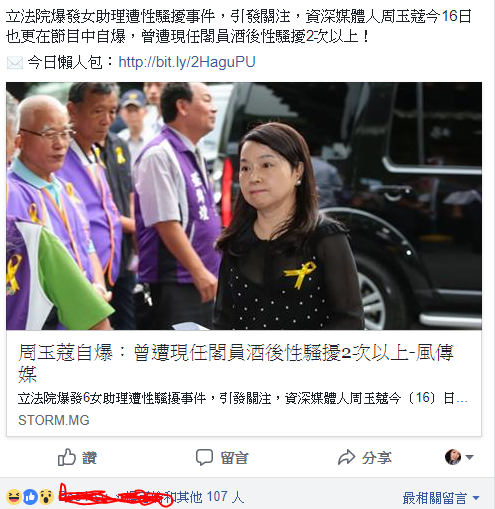Click the profile avatar next to 分享
Viewport: 495px width, 509px height.
point(453,457)
